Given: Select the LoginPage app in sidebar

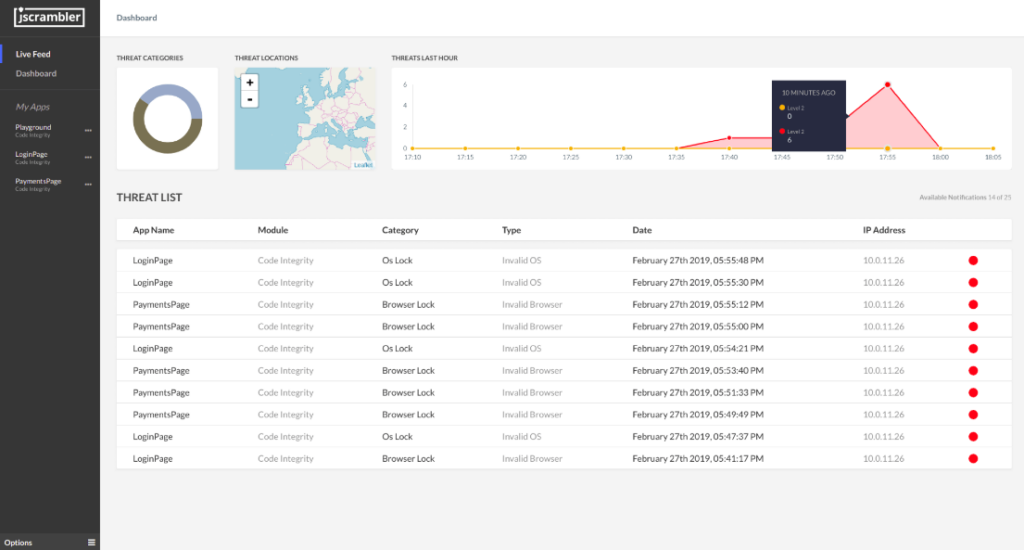Looking at the screenshot, I should coord(31,155).
